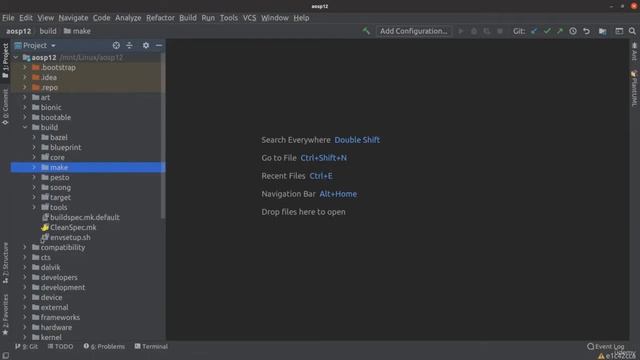Select the bionic folder

[51, 107]
